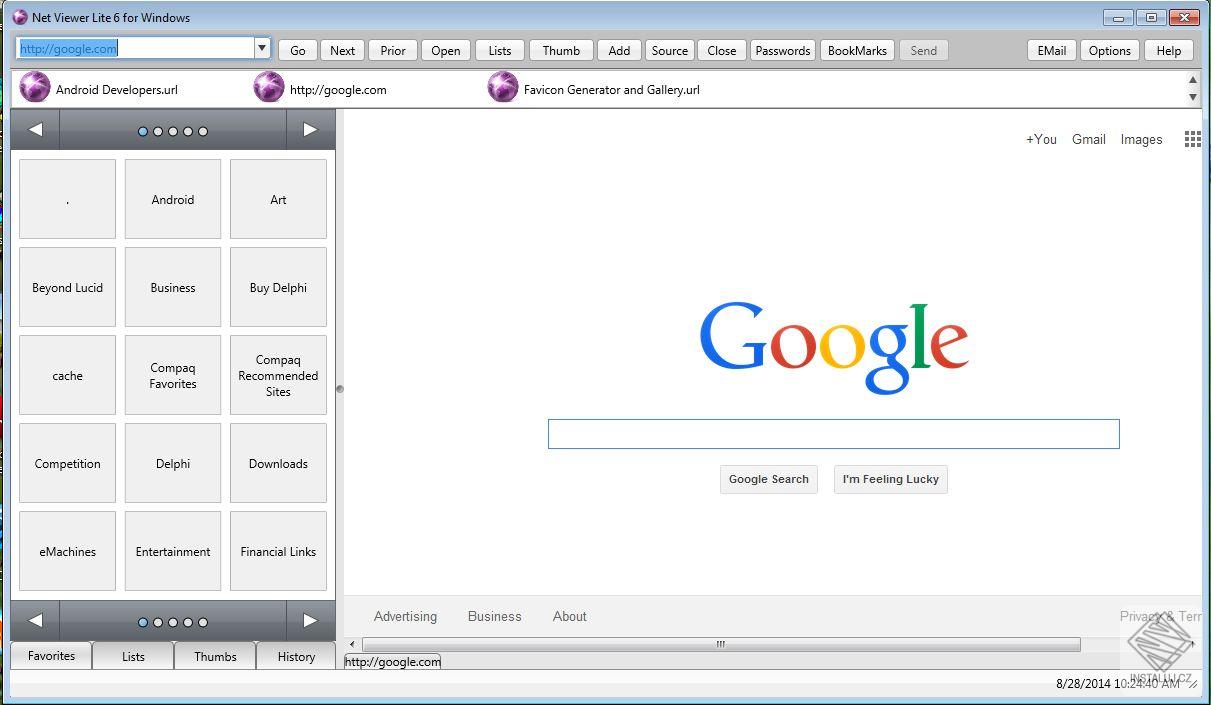Screen dimensions: 1211x705
Task: Click the http://google.com globe icon
Action: click(x=268, y=88)
